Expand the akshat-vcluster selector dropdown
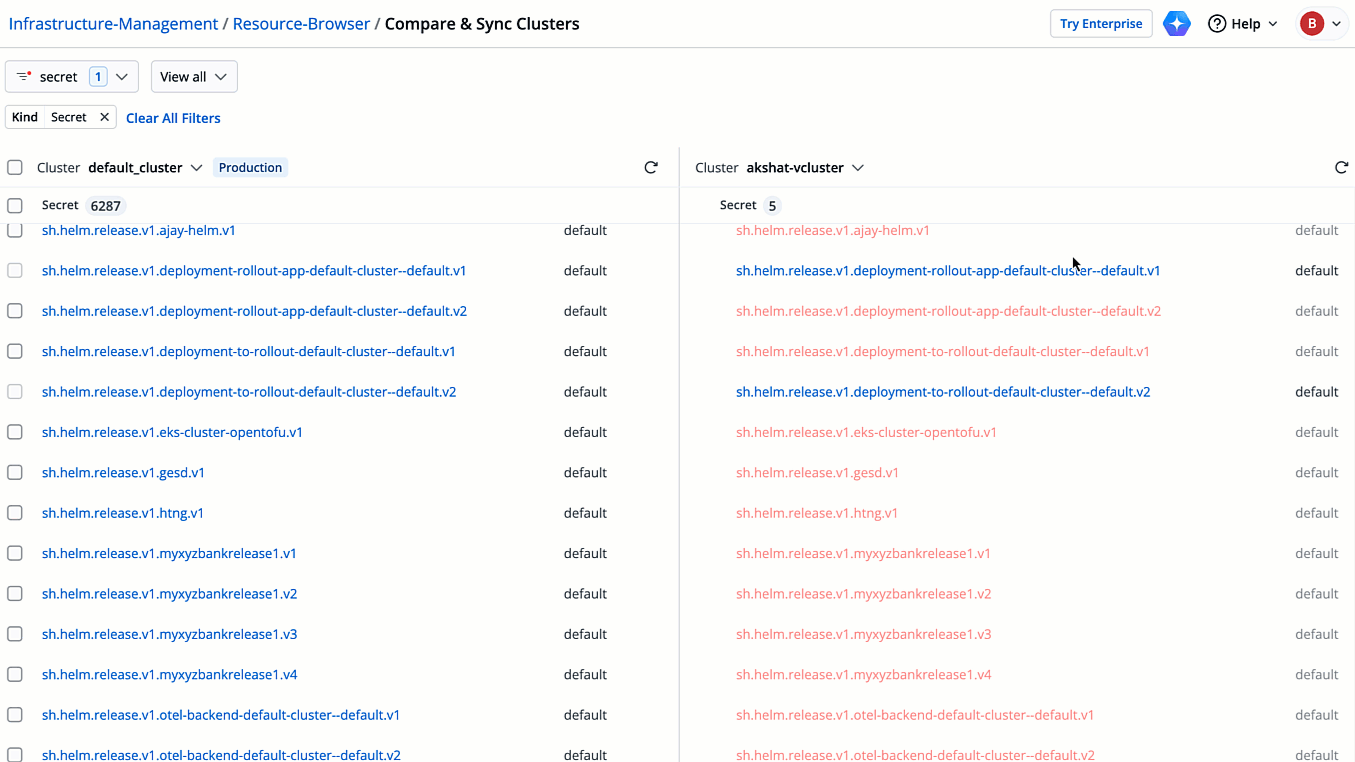This screenshot has width=1355, height=762. pyautogui.click(x=857, y=168)
